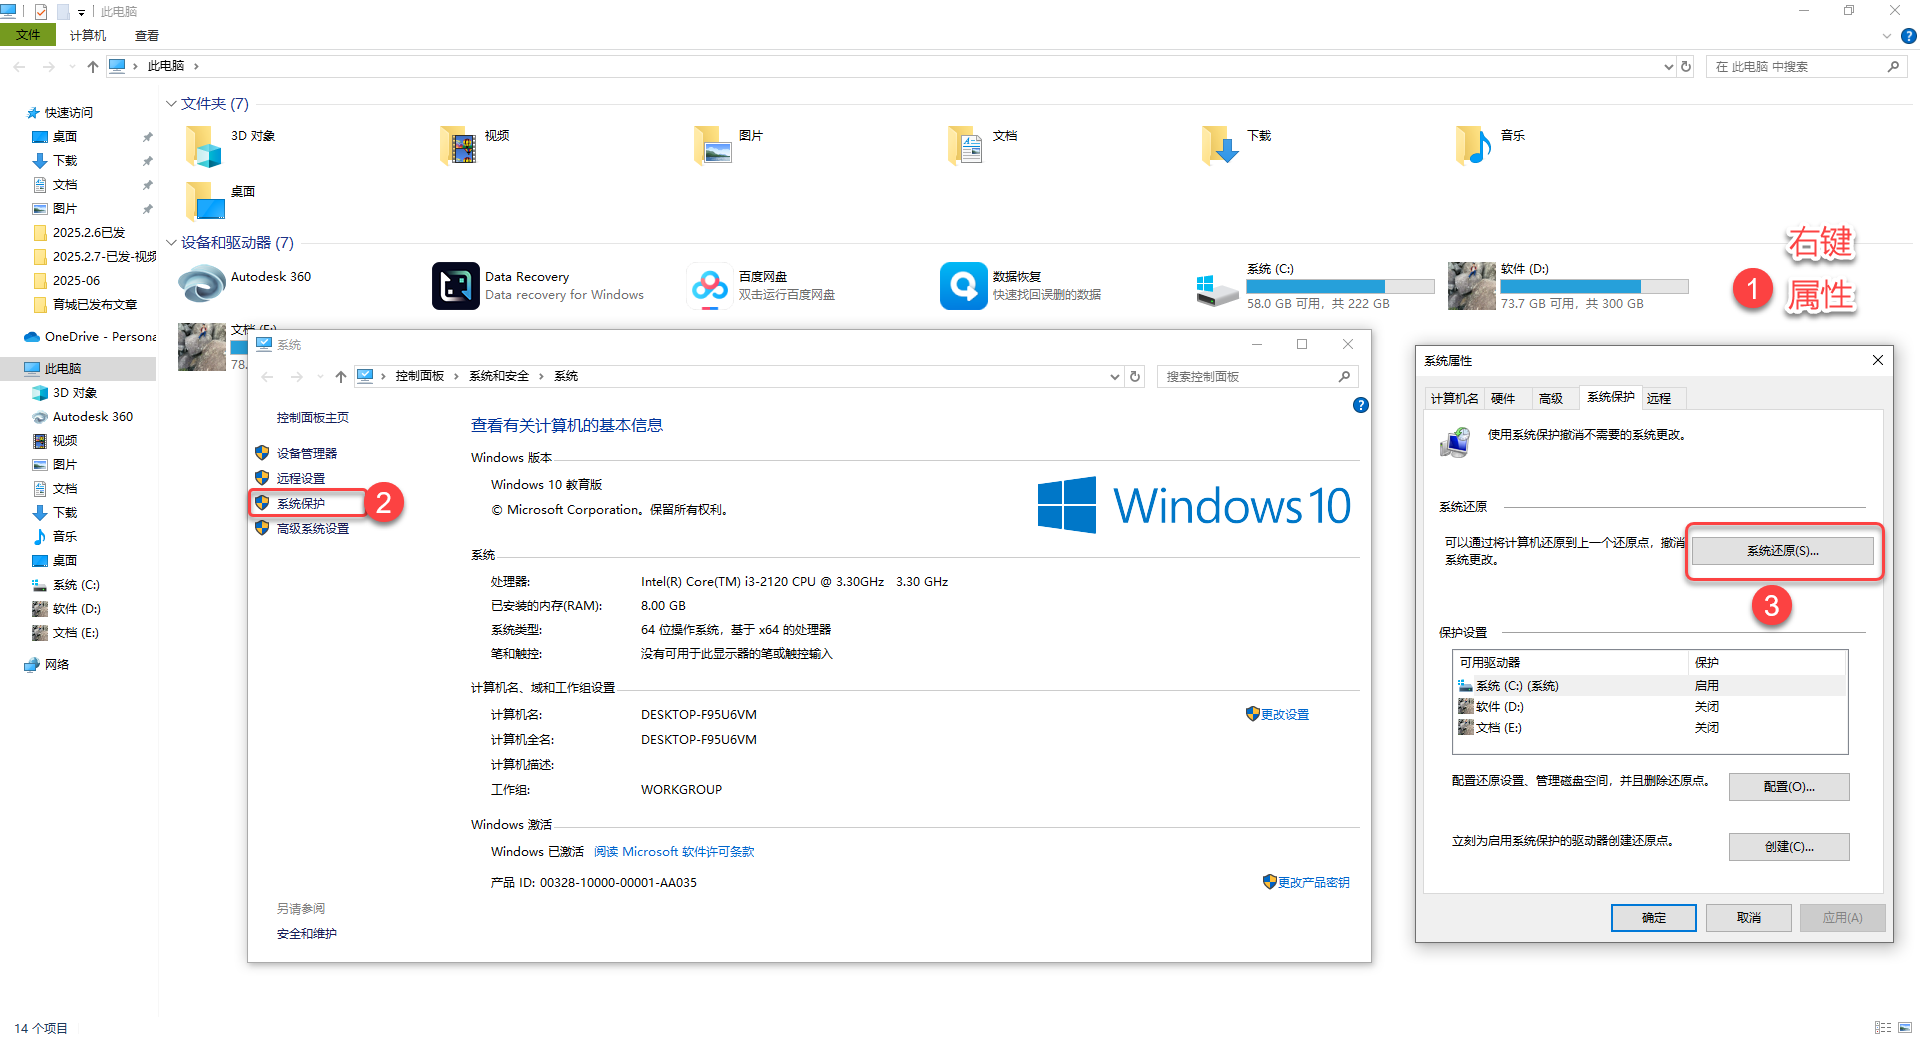The width and height of the screenshot is (1920, 1040).
Task: Click refresh icon beside control panel address bar
Action: [1135, 377]
